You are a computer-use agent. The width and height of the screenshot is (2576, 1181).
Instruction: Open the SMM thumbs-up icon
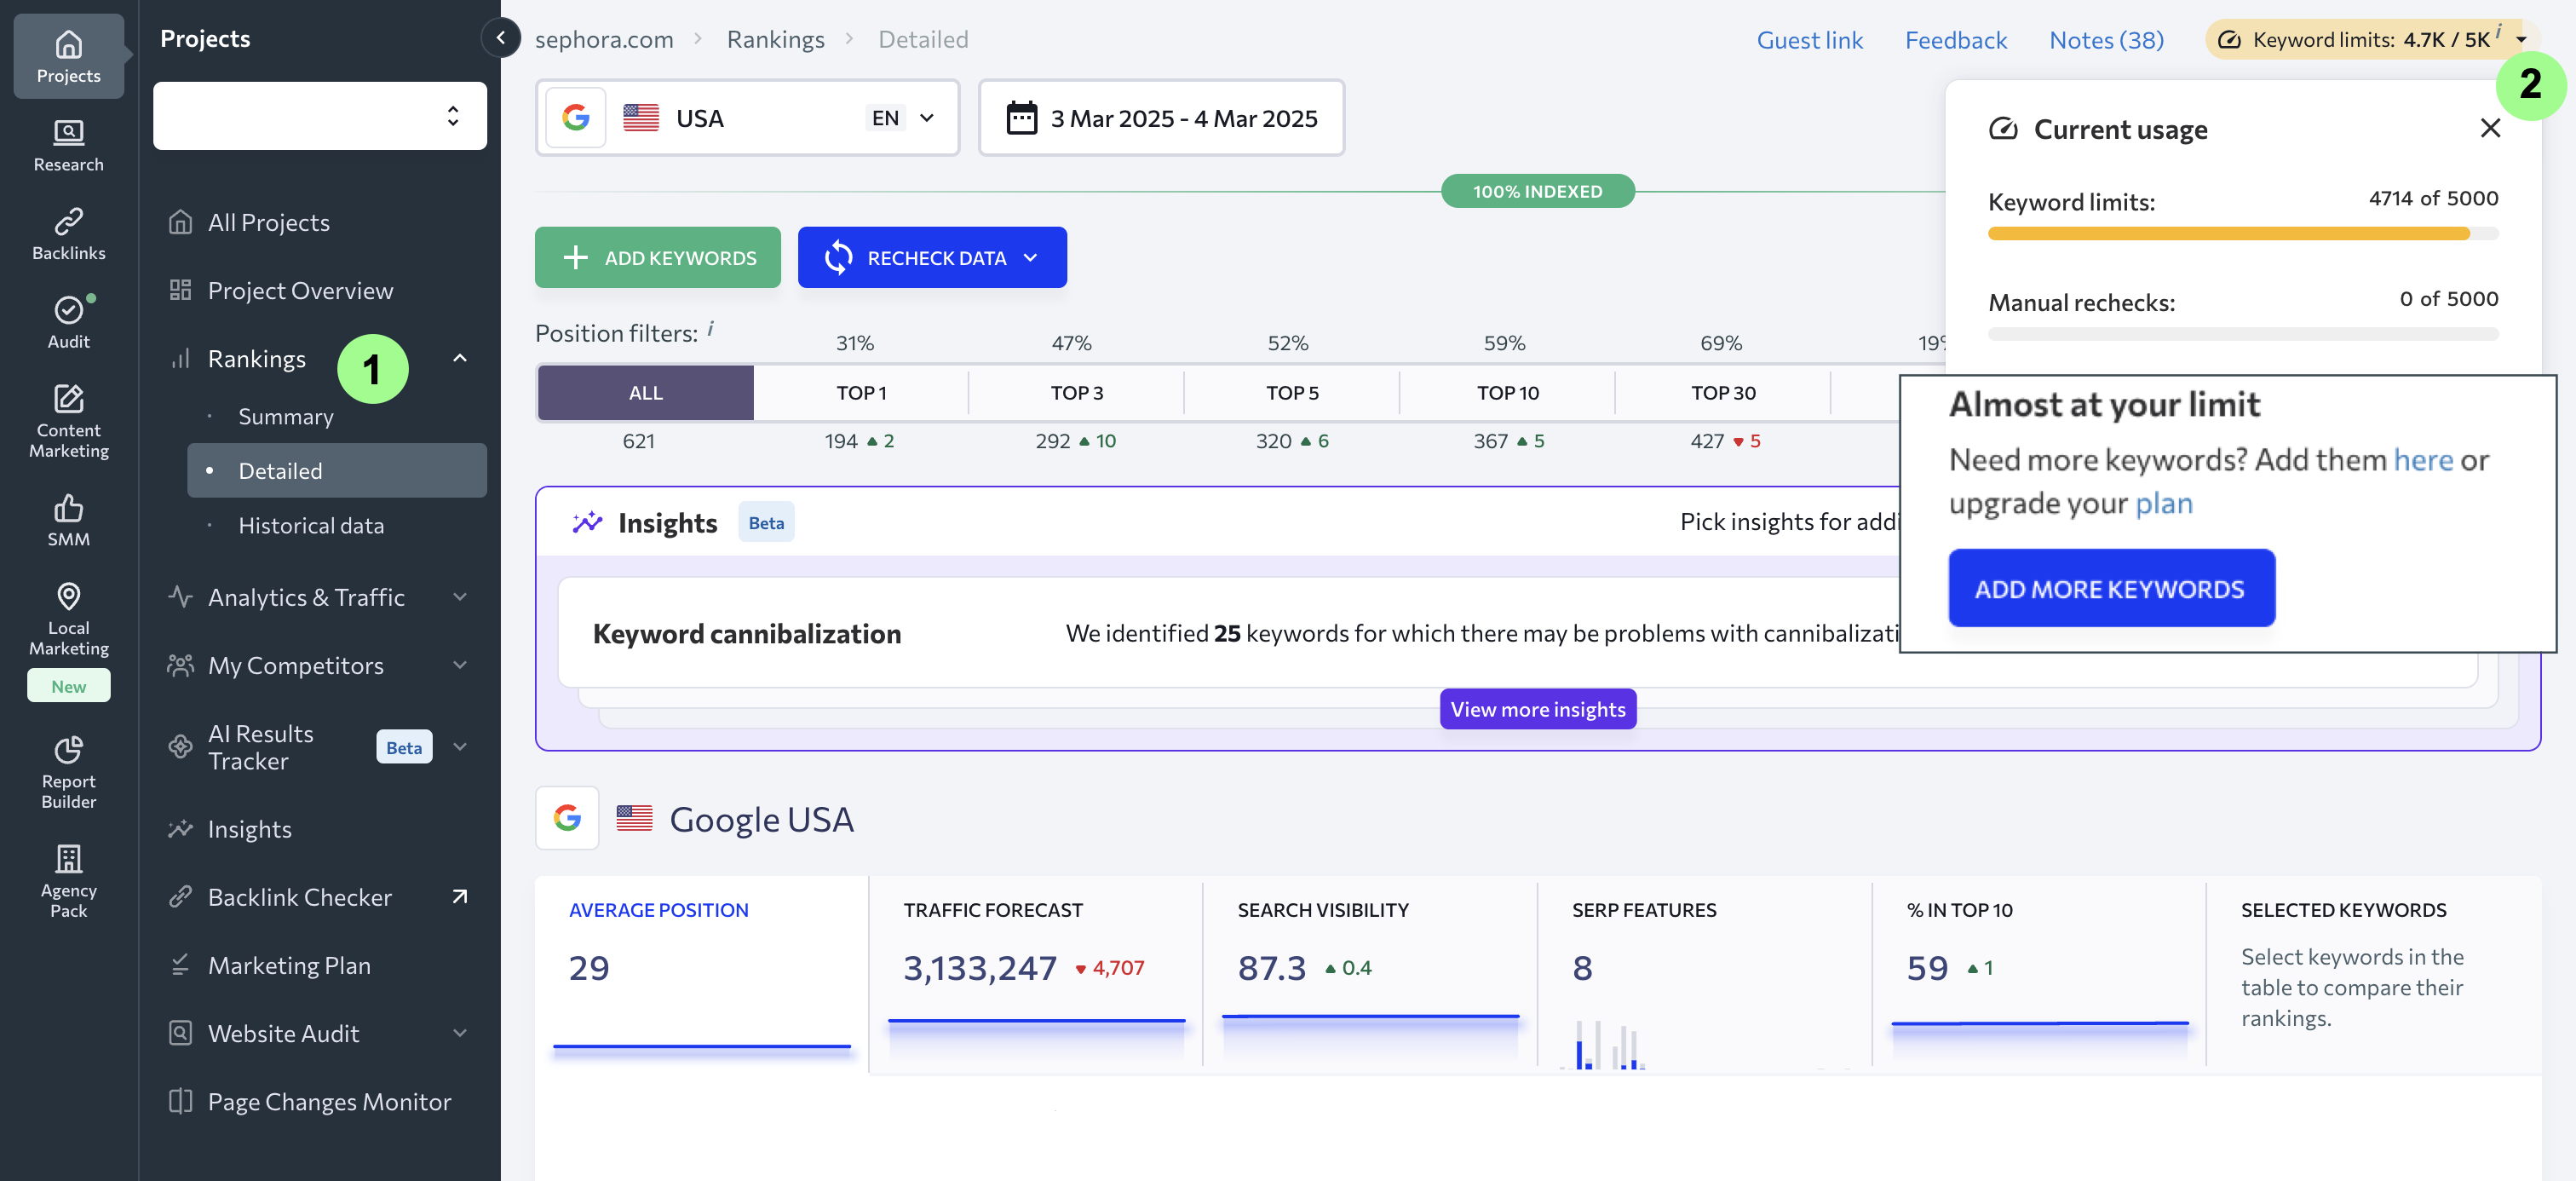click(x=68, y=508)
